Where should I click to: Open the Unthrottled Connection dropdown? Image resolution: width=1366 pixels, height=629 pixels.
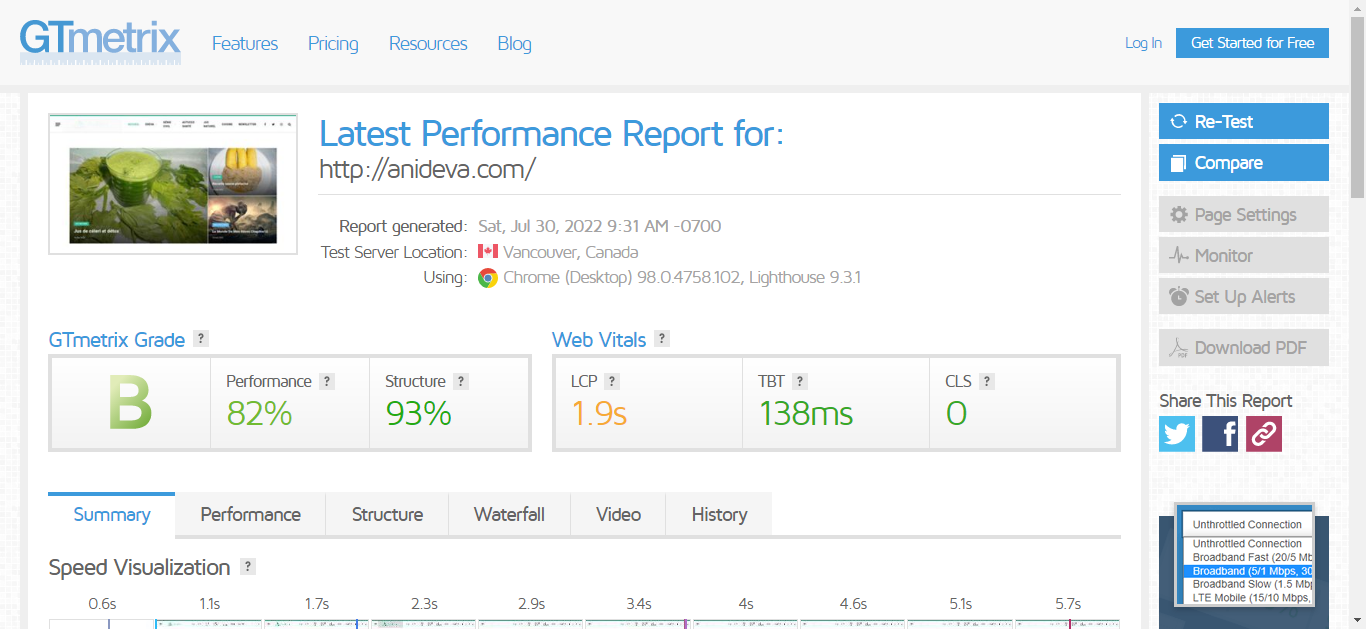1247,524
